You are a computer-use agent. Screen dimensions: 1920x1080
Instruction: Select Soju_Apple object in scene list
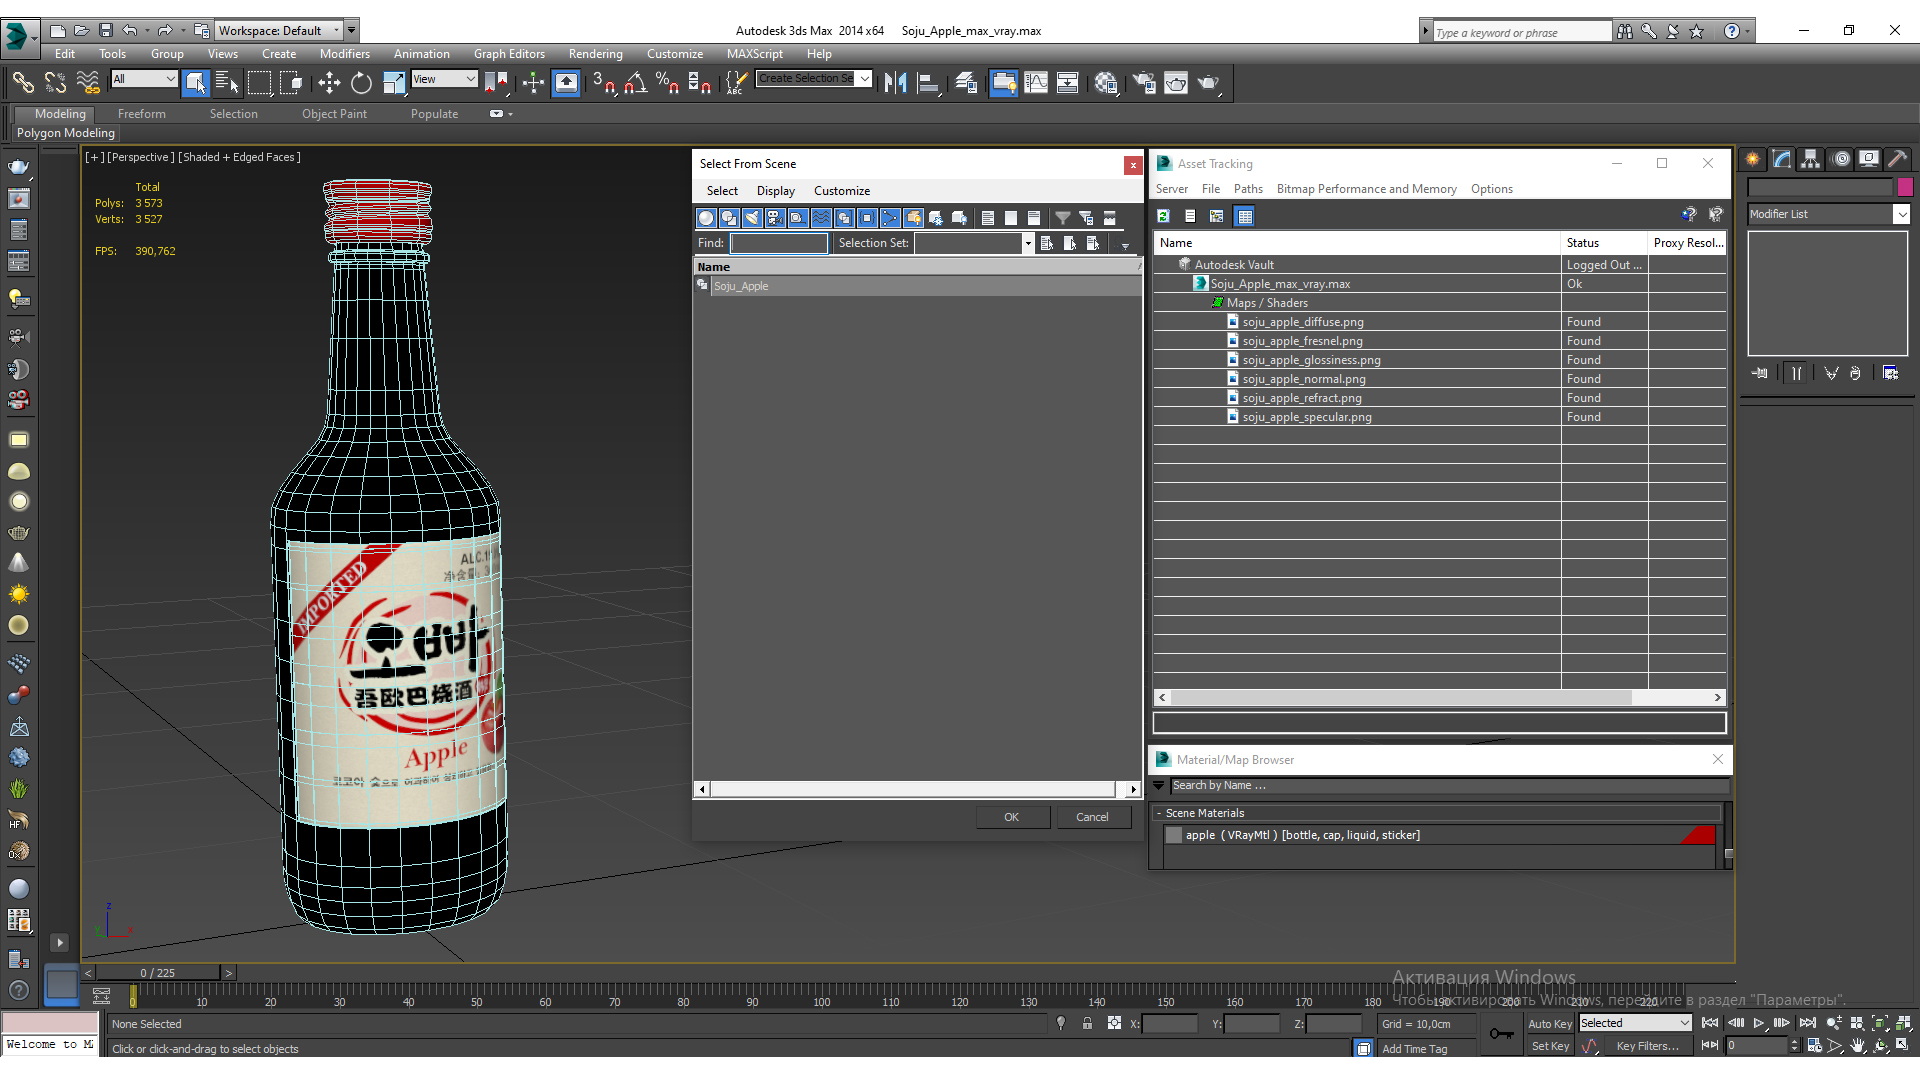point(740,286)
